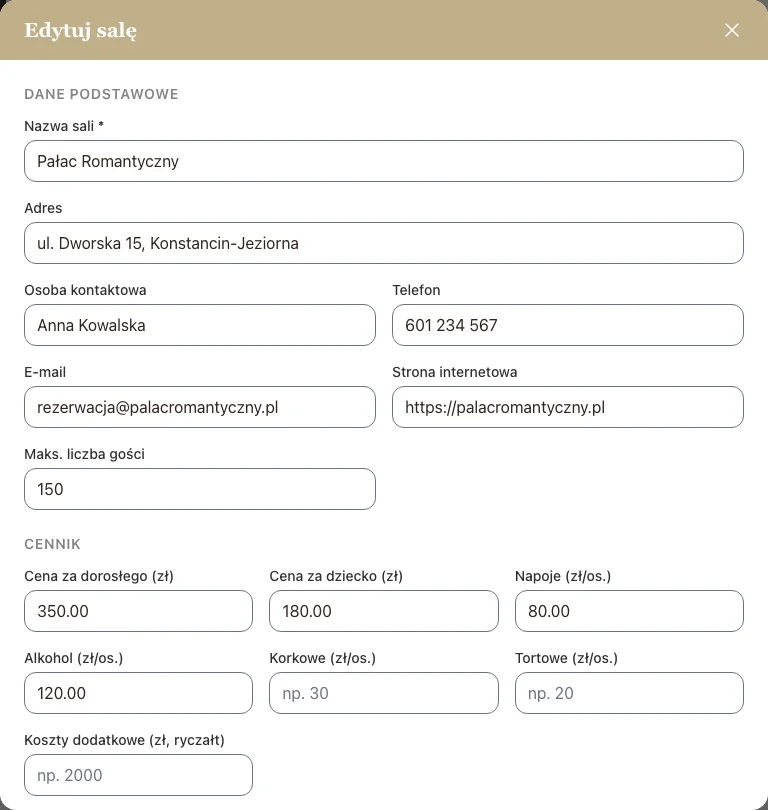The image size is (768, 810).
Task: Close the Edytuj salę dialog
Action: click(732, 30)
